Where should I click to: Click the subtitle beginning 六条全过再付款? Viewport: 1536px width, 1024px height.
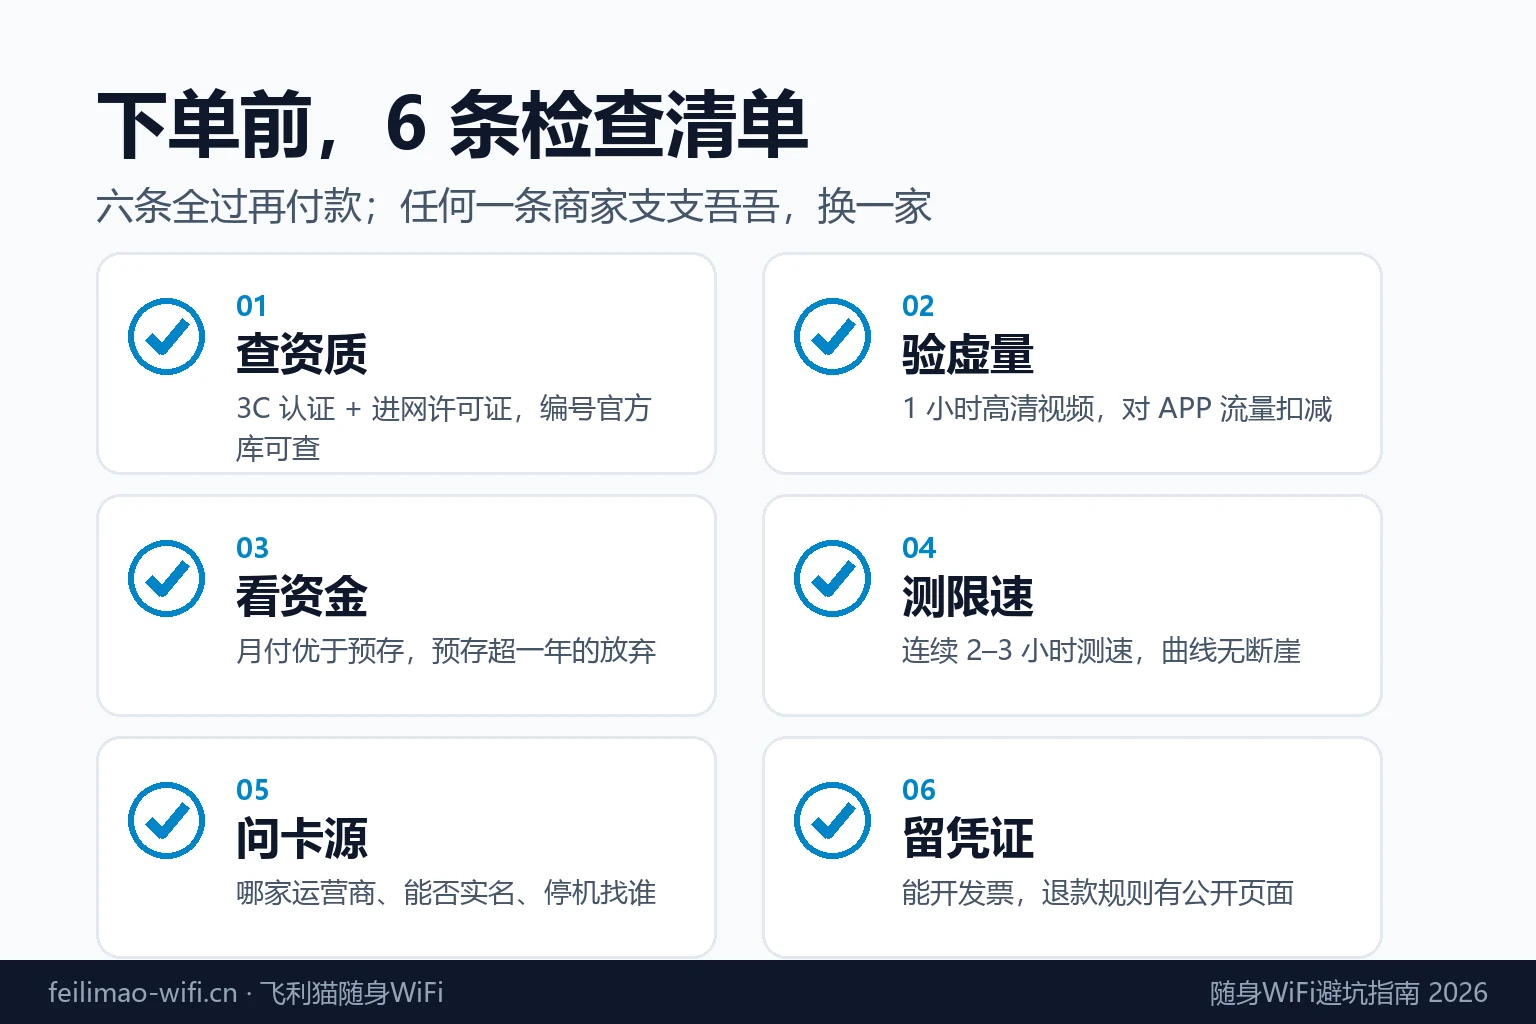pyautogui.click(x=514, y=207)
